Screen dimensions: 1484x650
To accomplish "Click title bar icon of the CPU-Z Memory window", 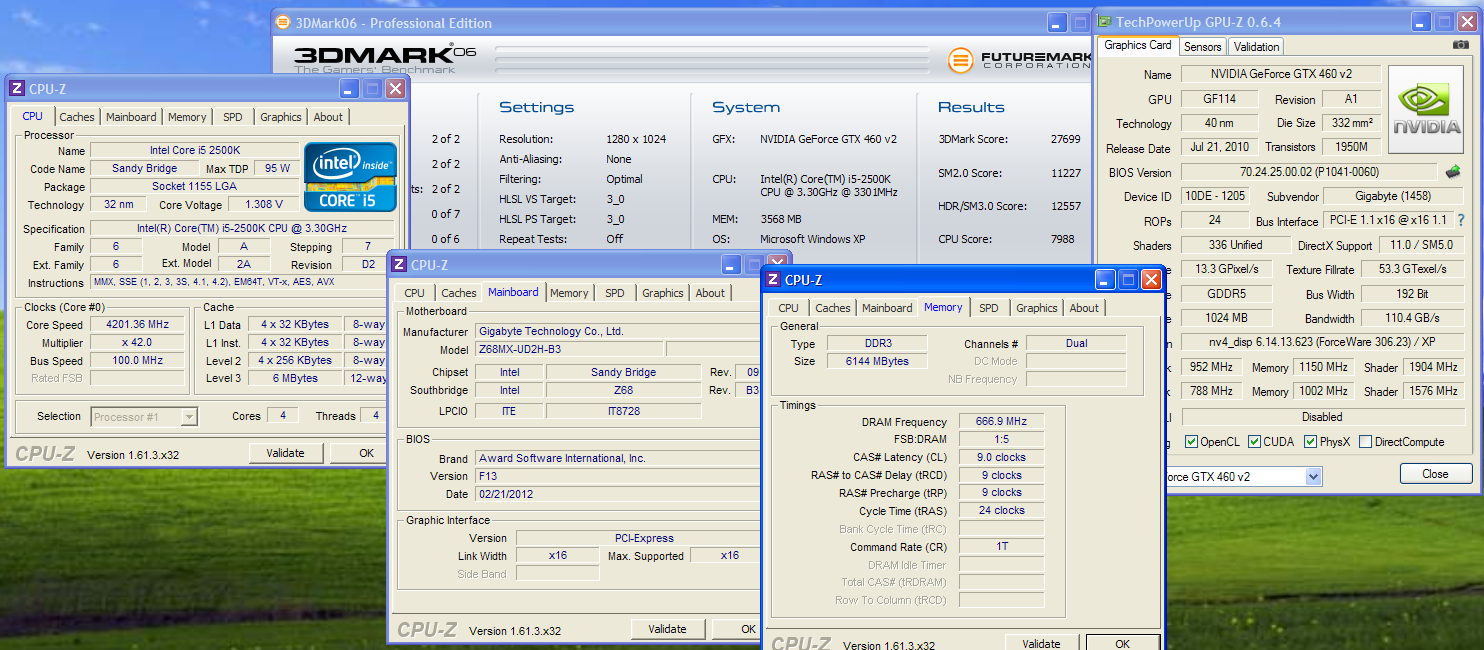I will click(772, 280).
